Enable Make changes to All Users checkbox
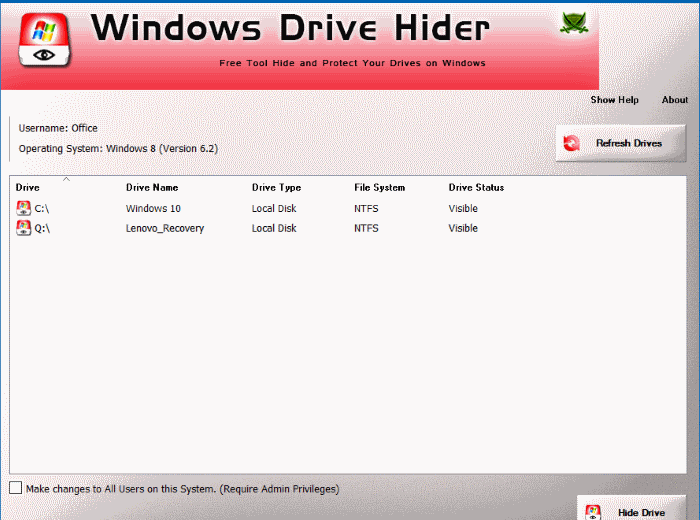This screenshot has height=520, width=700. coord(15,489)
